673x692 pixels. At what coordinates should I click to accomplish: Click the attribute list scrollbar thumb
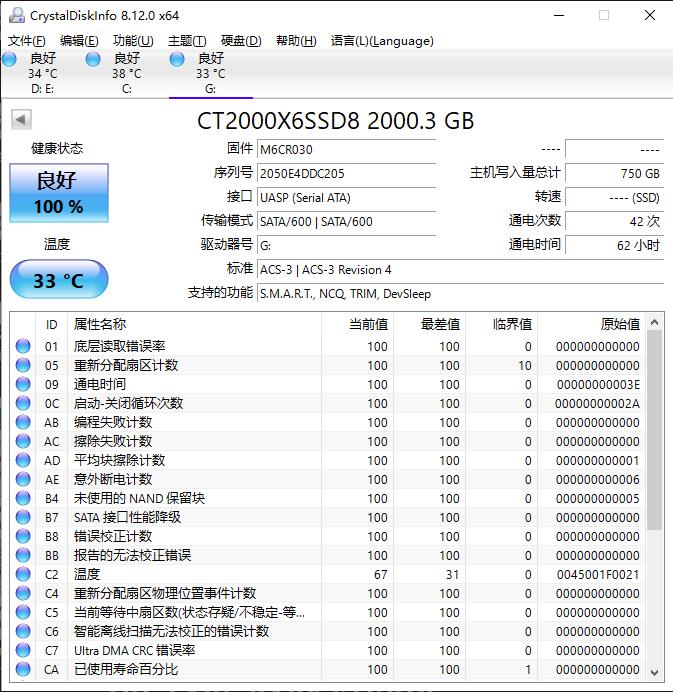click(x=655, y=430)
